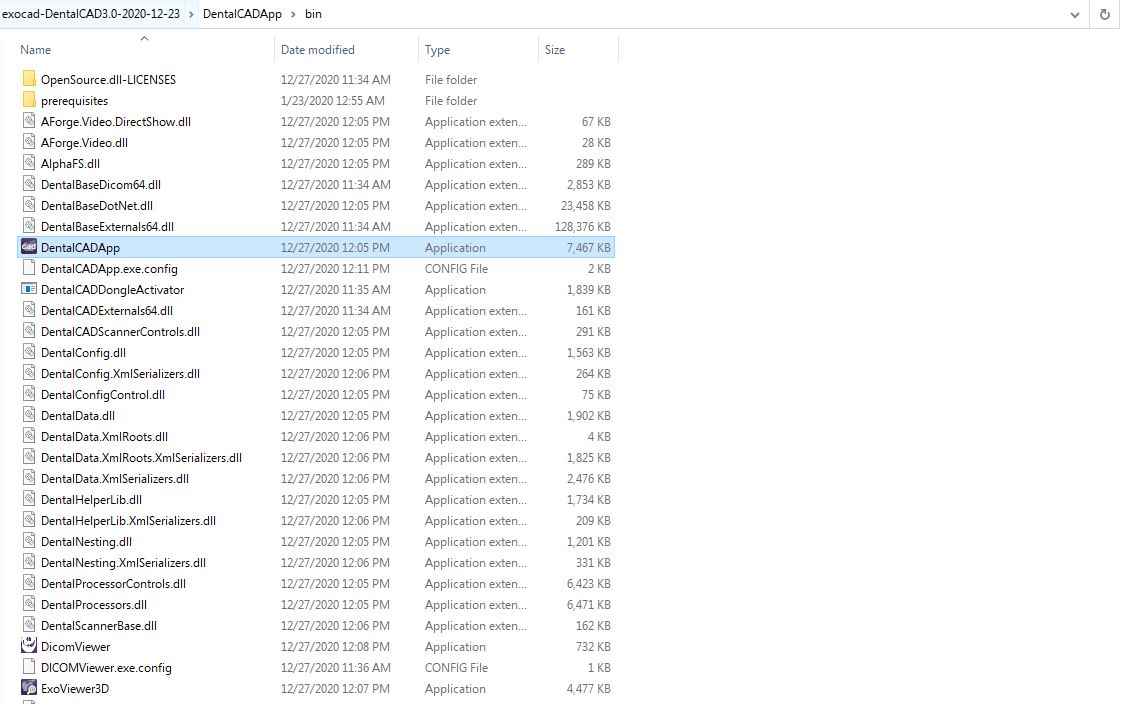This screenshot has height=704, width=1125.
Task: Click the bin breadcrumb segment
Action: click(313, 14)
